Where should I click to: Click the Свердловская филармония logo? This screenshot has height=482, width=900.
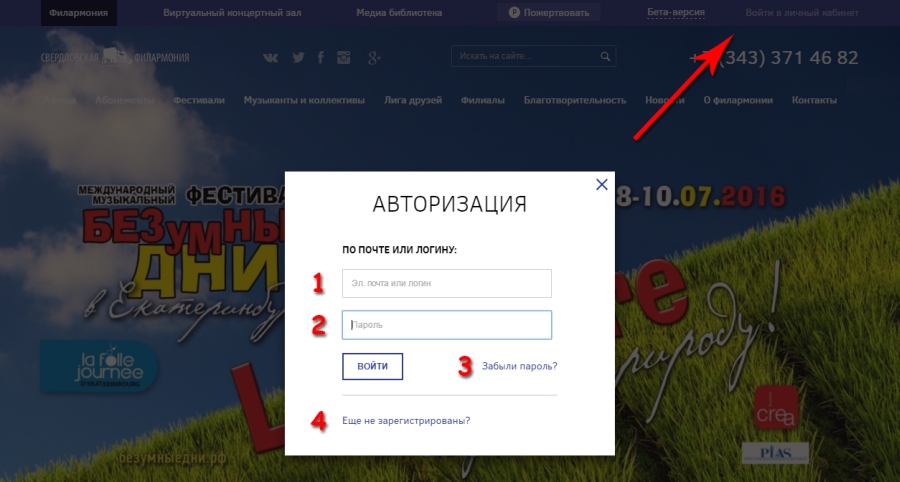(115, 57)
